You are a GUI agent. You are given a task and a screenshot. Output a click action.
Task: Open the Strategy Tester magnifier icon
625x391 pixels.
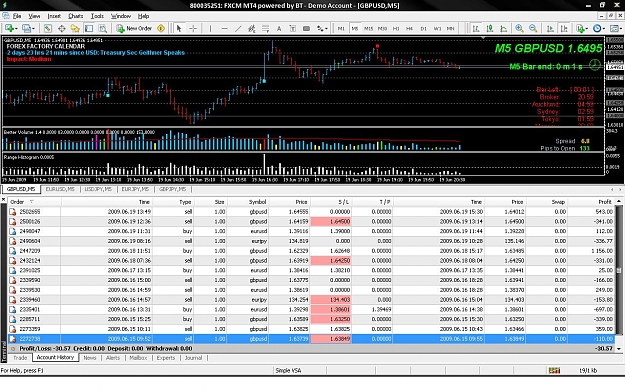coord(102,28)
